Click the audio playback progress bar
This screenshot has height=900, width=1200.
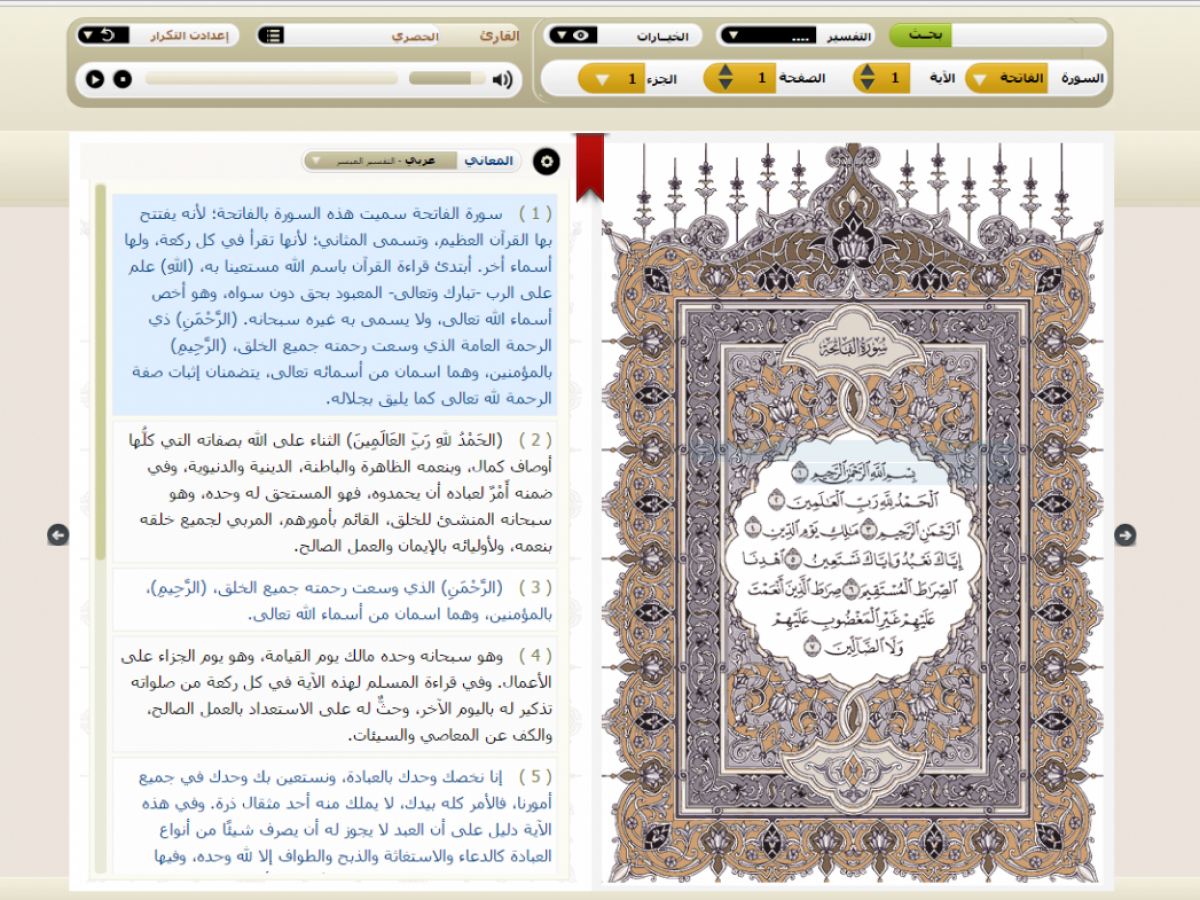[x=270, y=79]
